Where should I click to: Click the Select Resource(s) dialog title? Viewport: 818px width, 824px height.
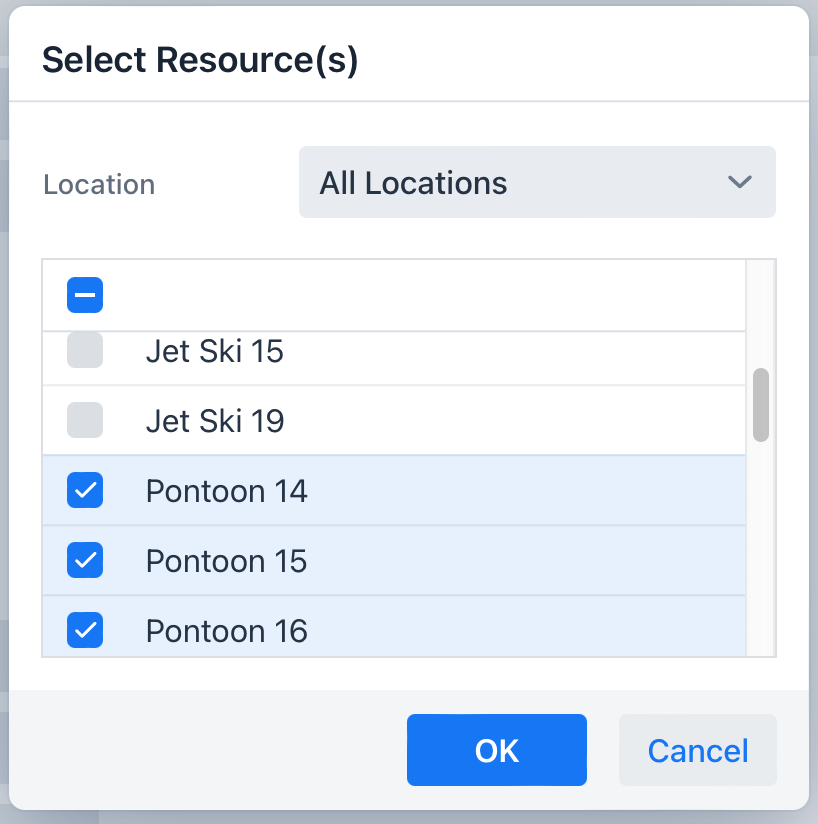200,60
